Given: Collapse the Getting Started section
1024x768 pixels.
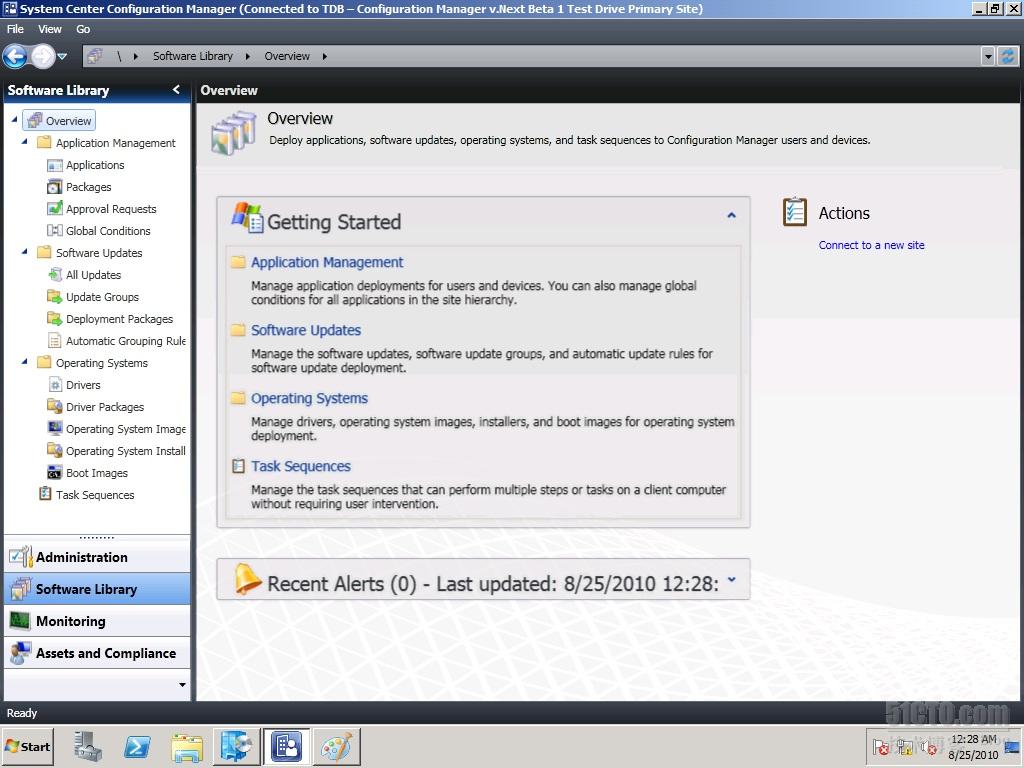Looking at the screenshot, I should 731,216.
